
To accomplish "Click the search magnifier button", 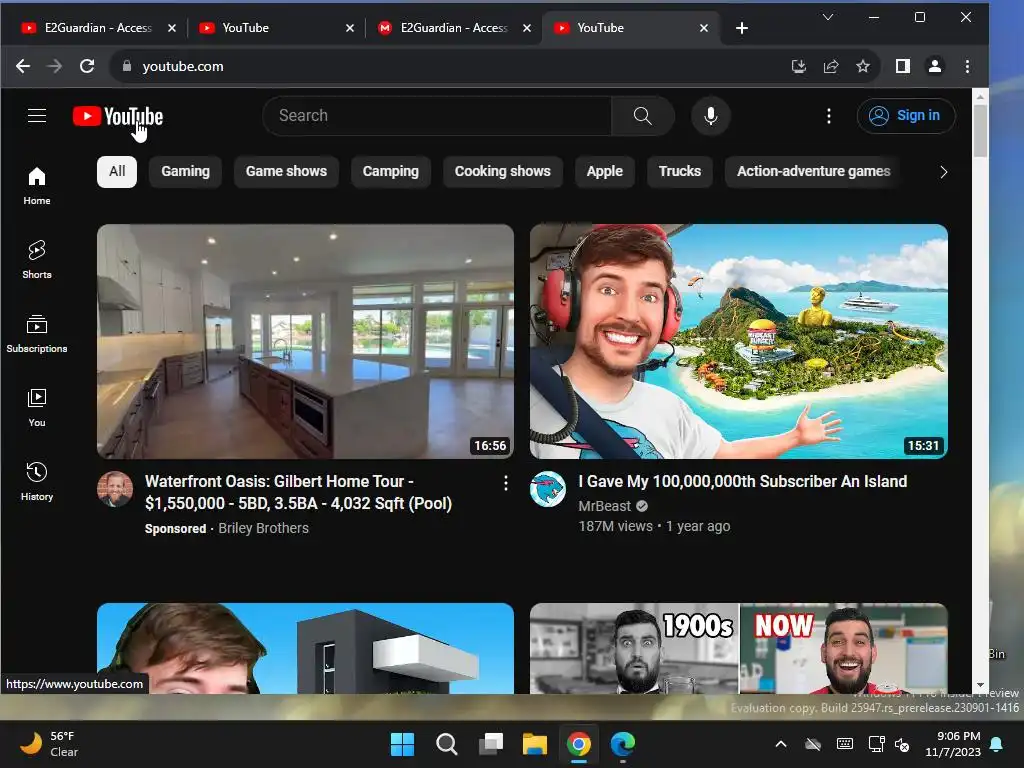I will click(x=643, y=116).
